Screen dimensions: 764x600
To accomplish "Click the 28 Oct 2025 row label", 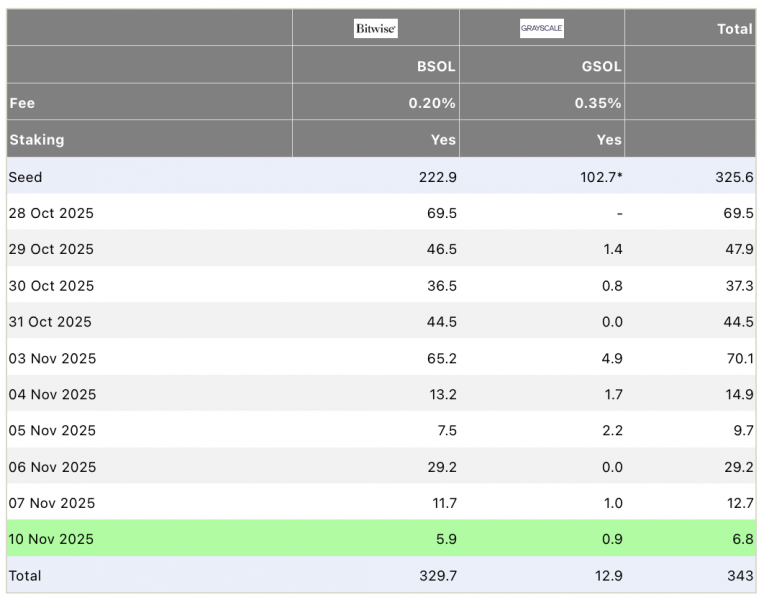I will (x=51, y=213).
